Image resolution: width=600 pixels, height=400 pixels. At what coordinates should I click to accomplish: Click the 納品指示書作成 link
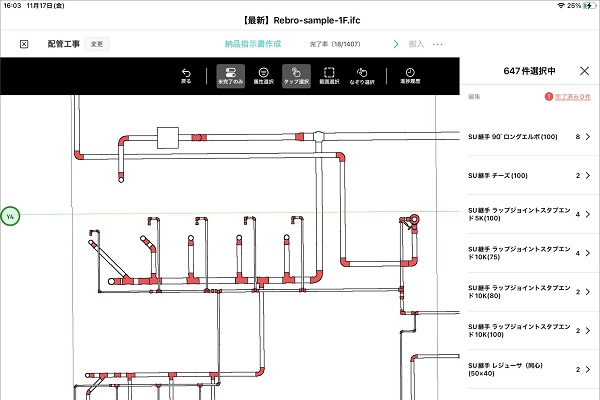tap(252, 44)
